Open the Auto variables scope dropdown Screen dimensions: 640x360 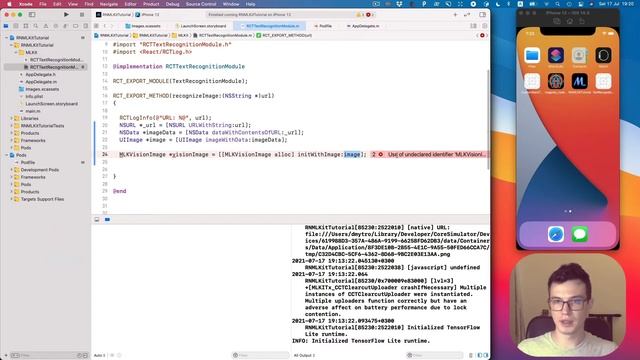[x=100, y=356]
